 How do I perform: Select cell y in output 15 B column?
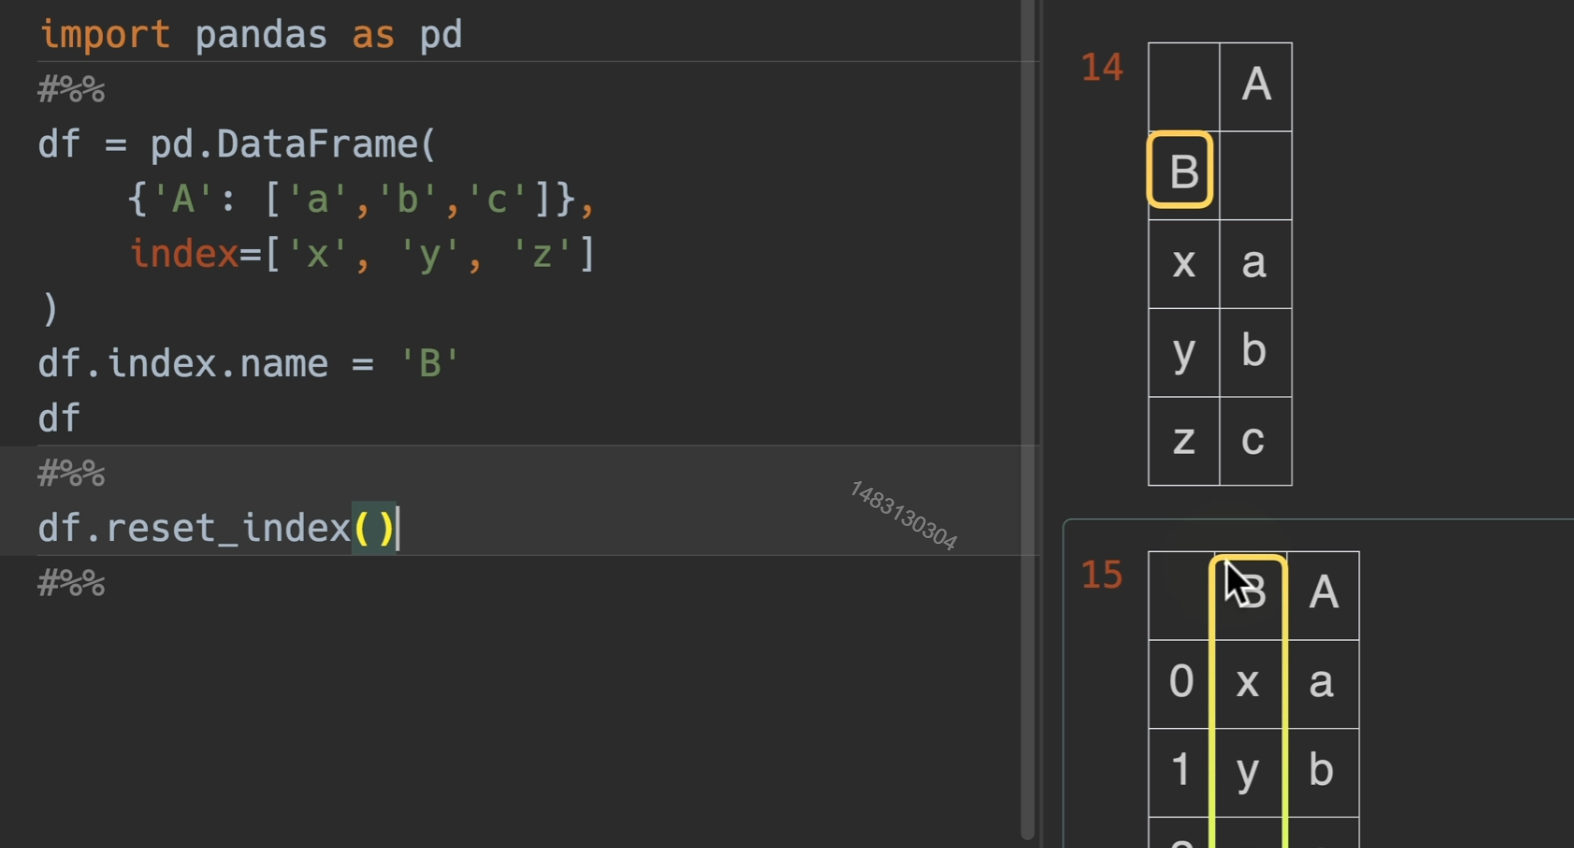point(1247,771)
